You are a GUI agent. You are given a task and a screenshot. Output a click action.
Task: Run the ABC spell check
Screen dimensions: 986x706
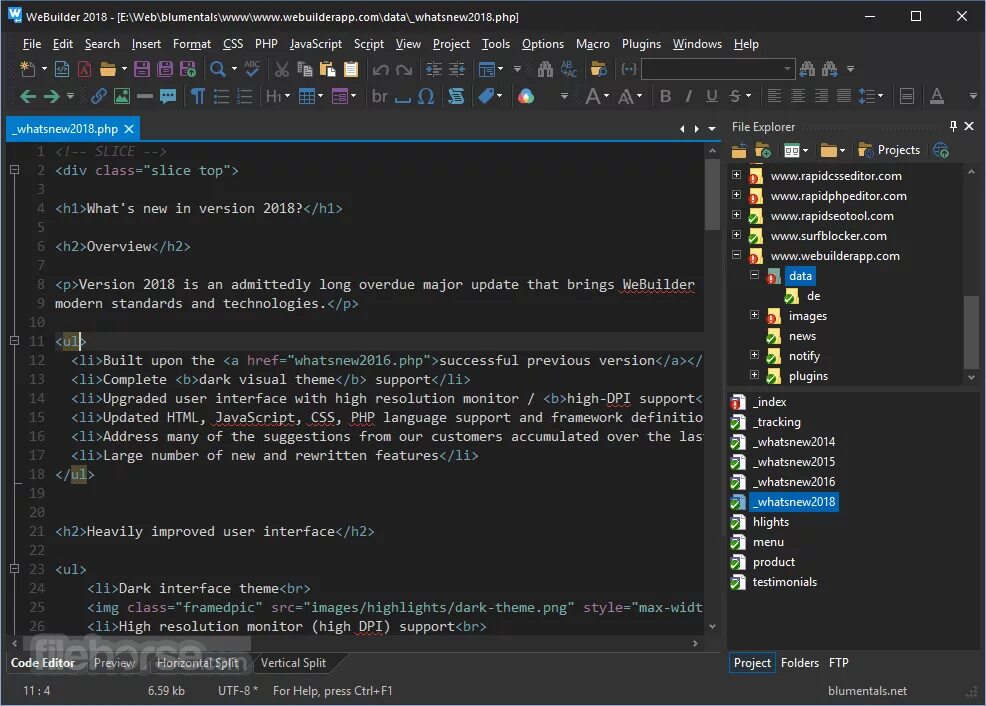pyautogui.click(x=252, y=69)
